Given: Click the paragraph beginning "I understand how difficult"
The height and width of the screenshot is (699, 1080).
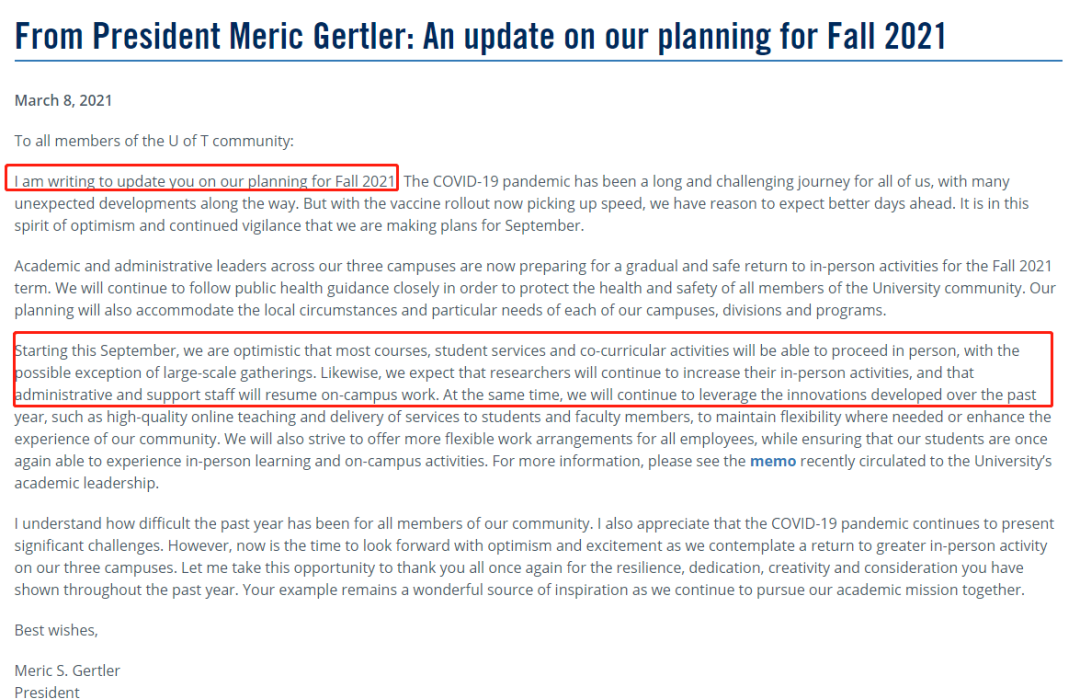Looking at the screenshot, I should (534, 556).
